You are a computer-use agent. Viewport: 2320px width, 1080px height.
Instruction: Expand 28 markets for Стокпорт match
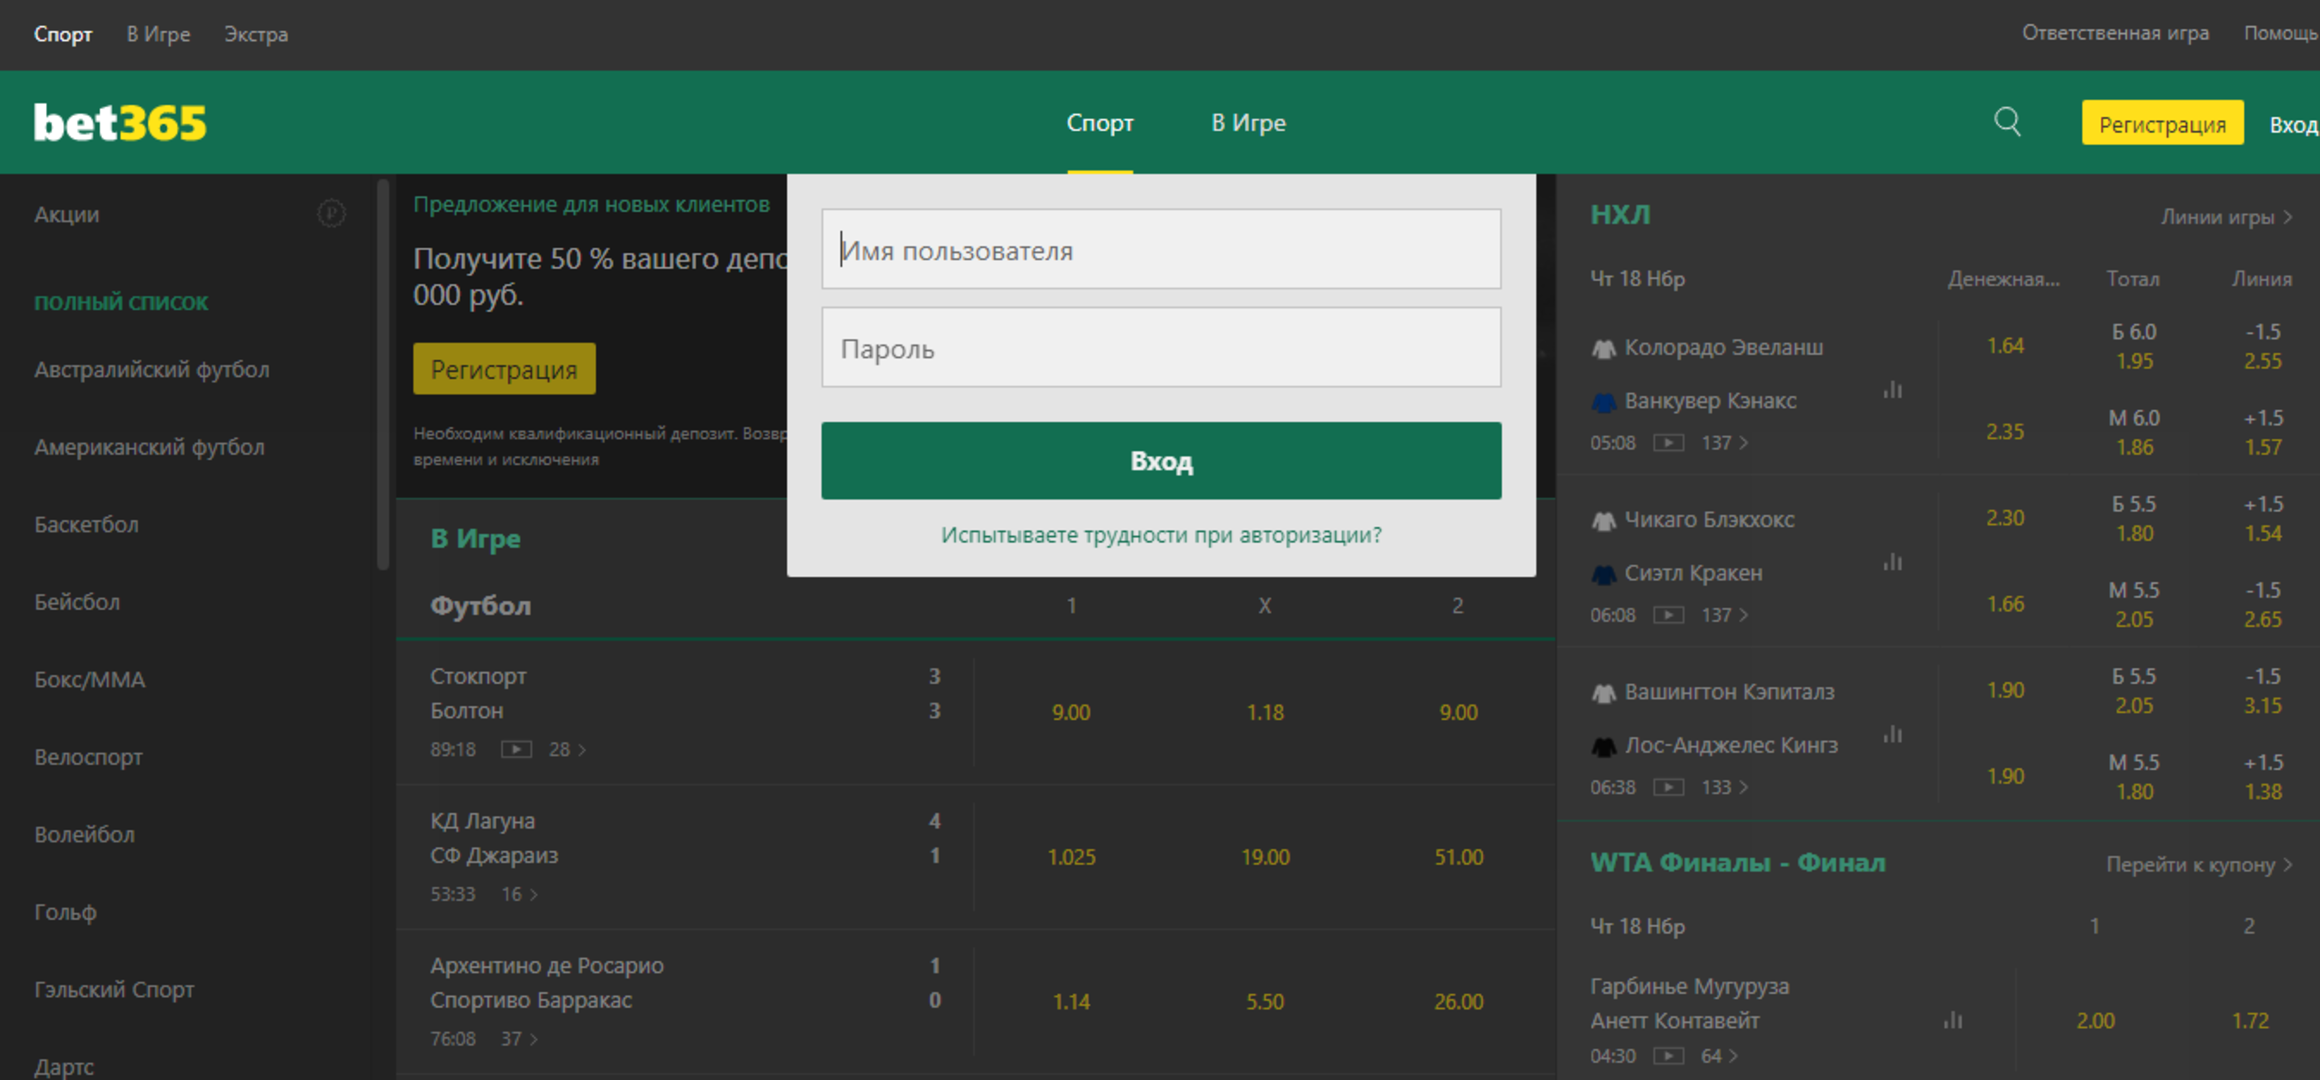(567, 749)
